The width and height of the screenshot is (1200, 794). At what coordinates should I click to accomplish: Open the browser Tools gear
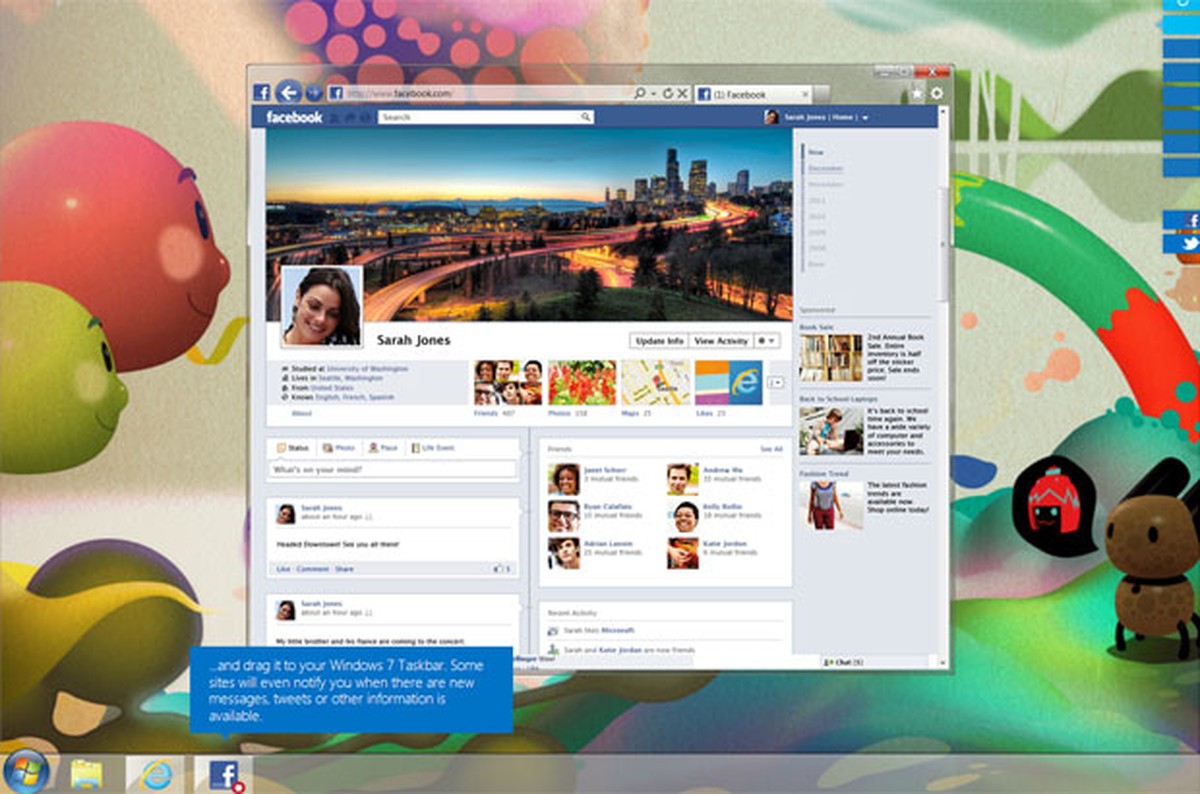pyautogui.click(x=937, y=93)
